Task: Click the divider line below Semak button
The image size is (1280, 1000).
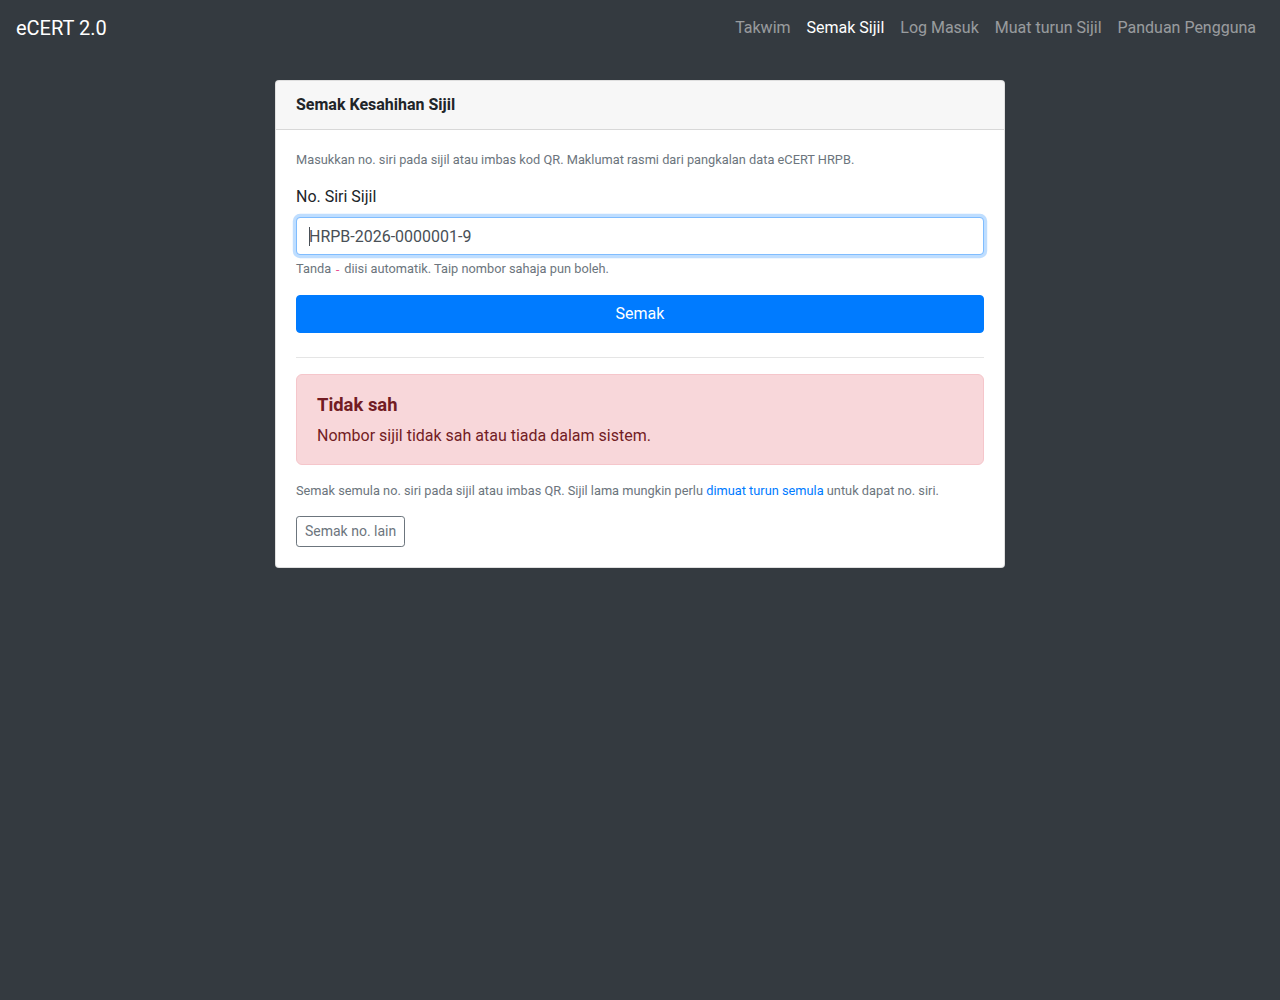Action: (640, 357)
